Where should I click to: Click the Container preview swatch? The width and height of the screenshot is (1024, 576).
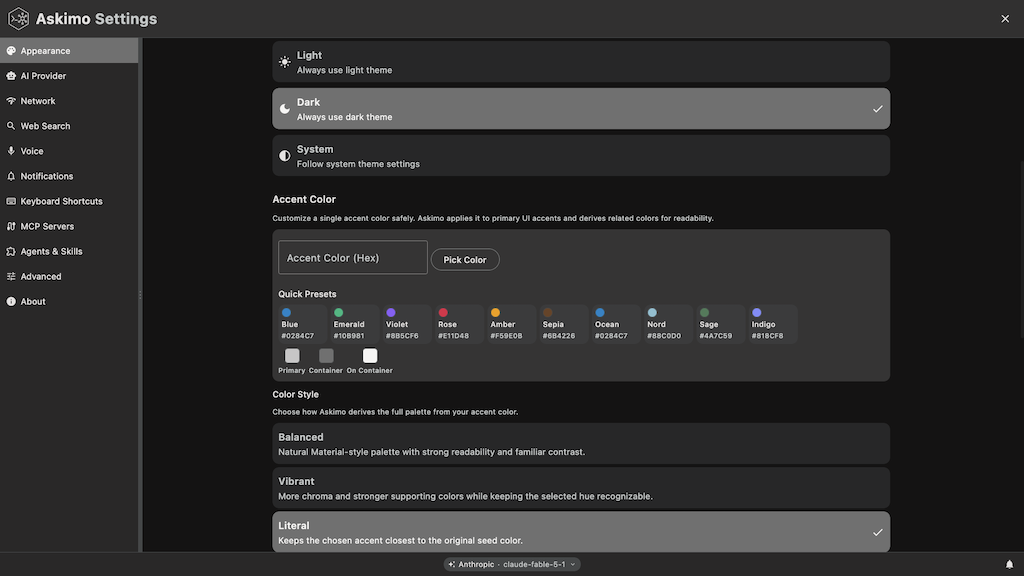coord(326,355)
